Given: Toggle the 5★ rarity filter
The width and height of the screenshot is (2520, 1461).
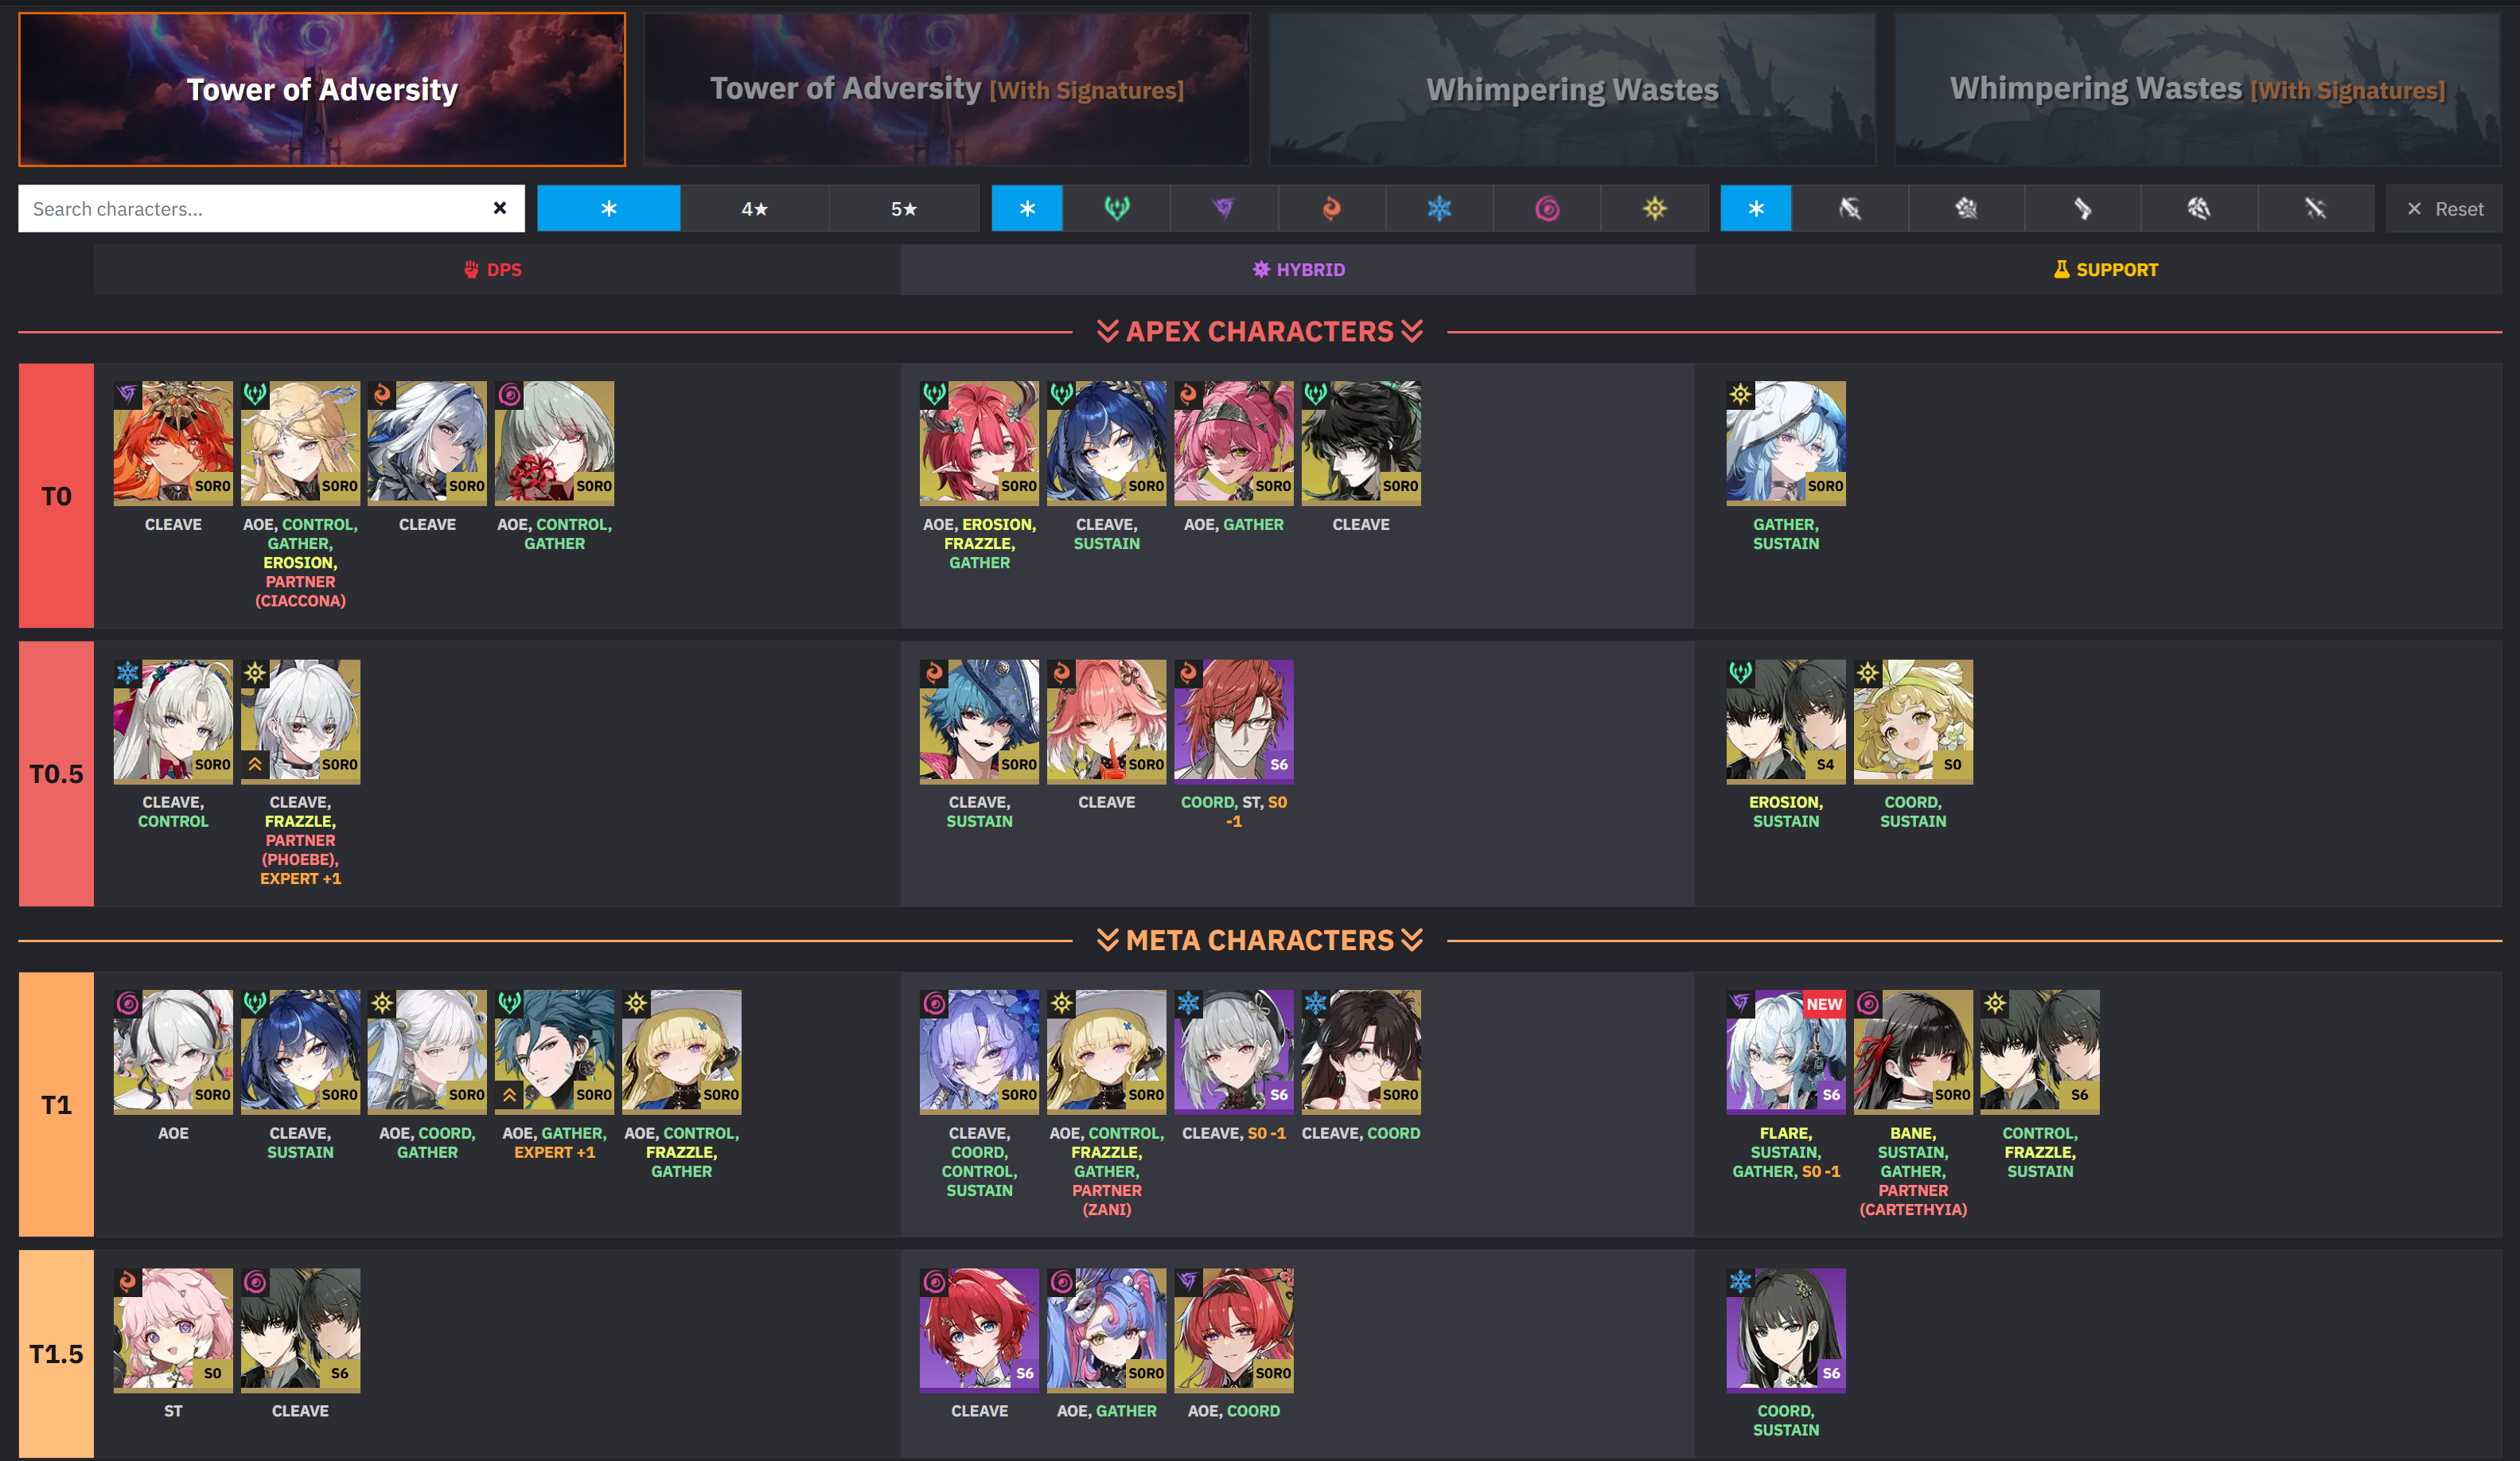Looking at the screenshot, I should [904, 208].
